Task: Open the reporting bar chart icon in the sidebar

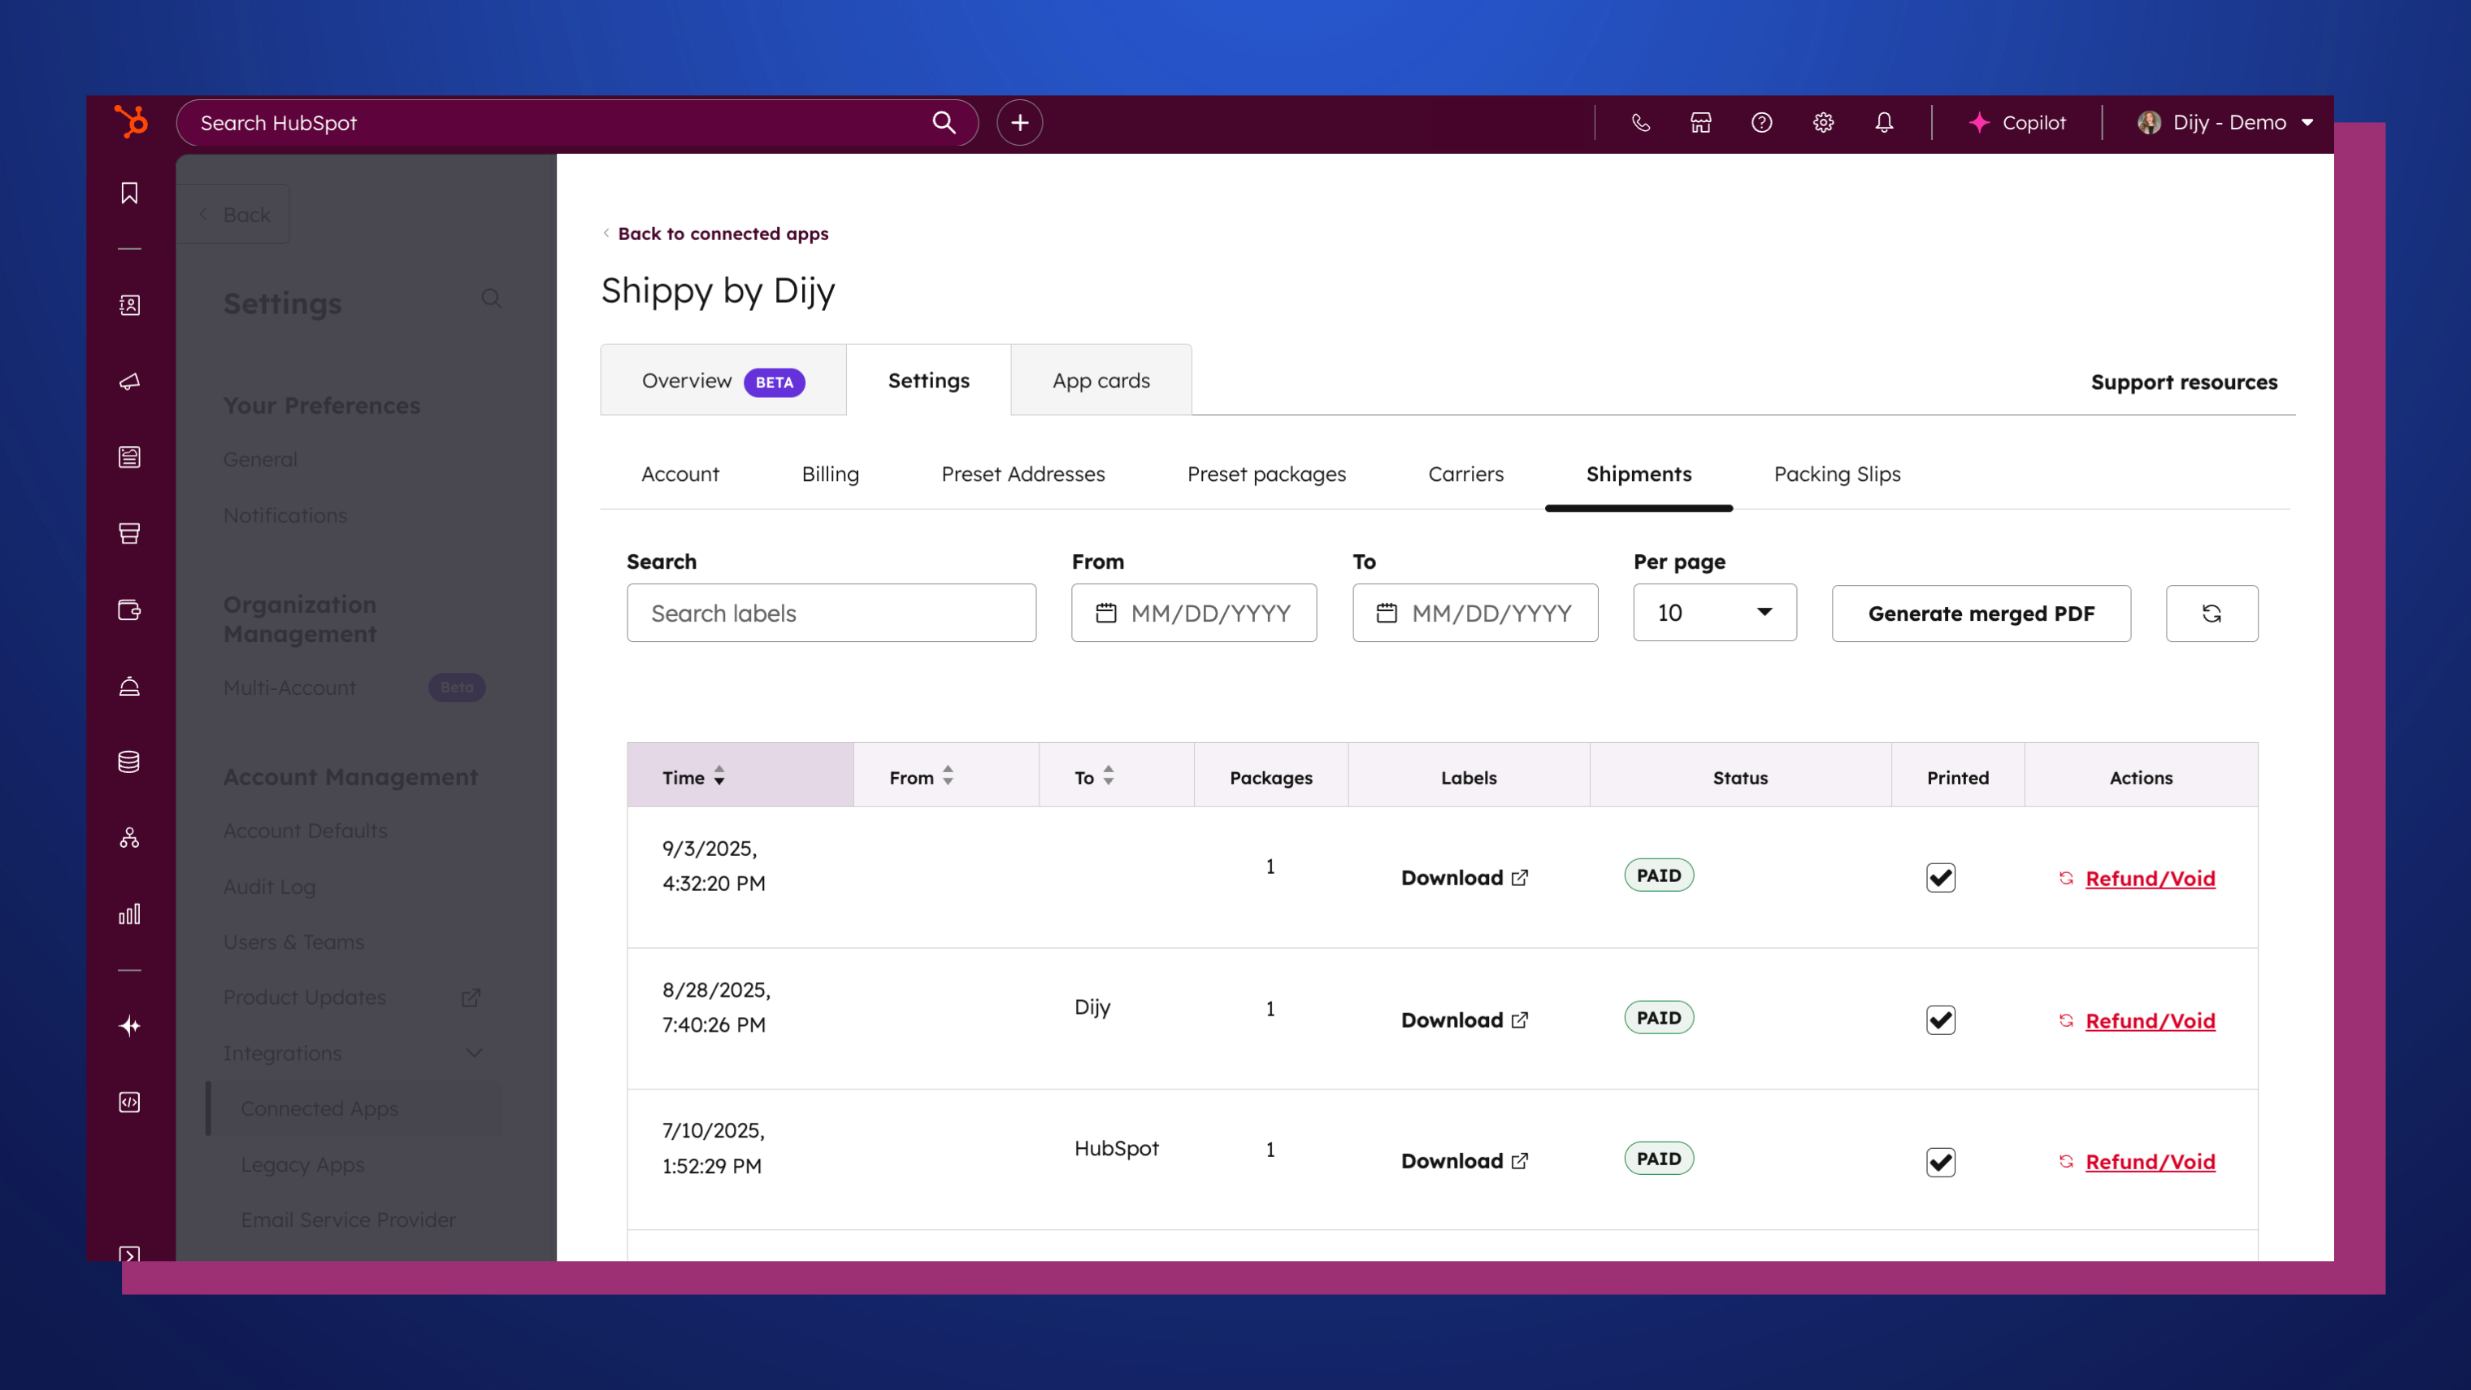Action: click(x=129, y=913)
